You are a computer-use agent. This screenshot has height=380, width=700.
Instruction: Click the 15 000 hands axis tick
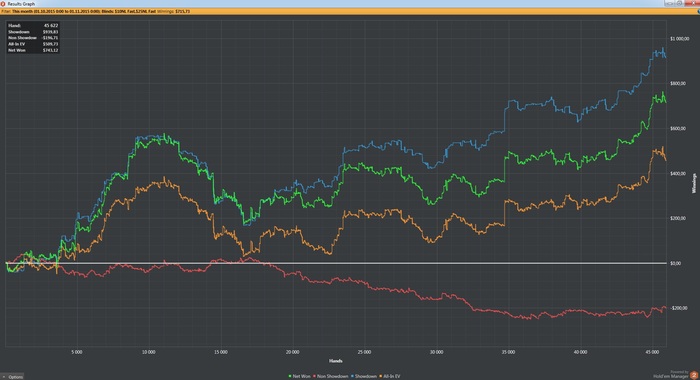click(x=221, y=352)
